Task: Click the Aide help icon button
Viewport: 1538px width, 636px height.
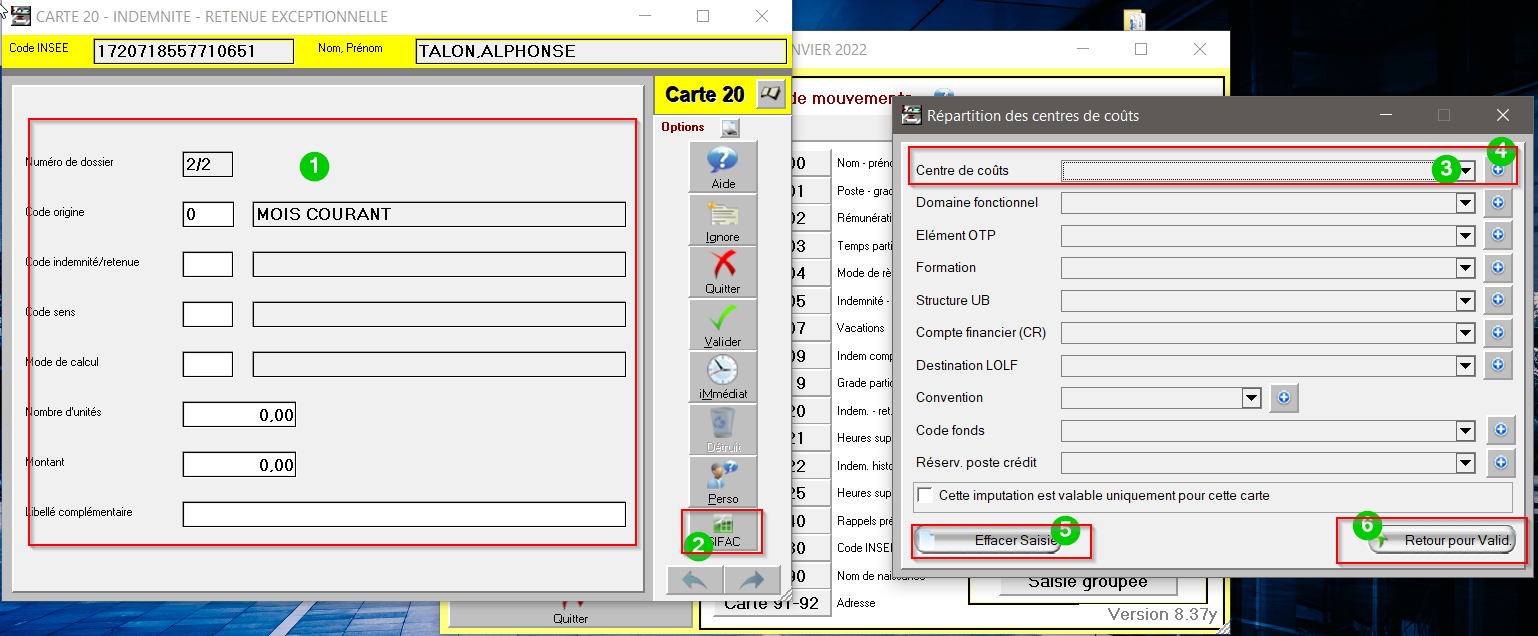Action: pyautogui.click(x=723, y=166)
